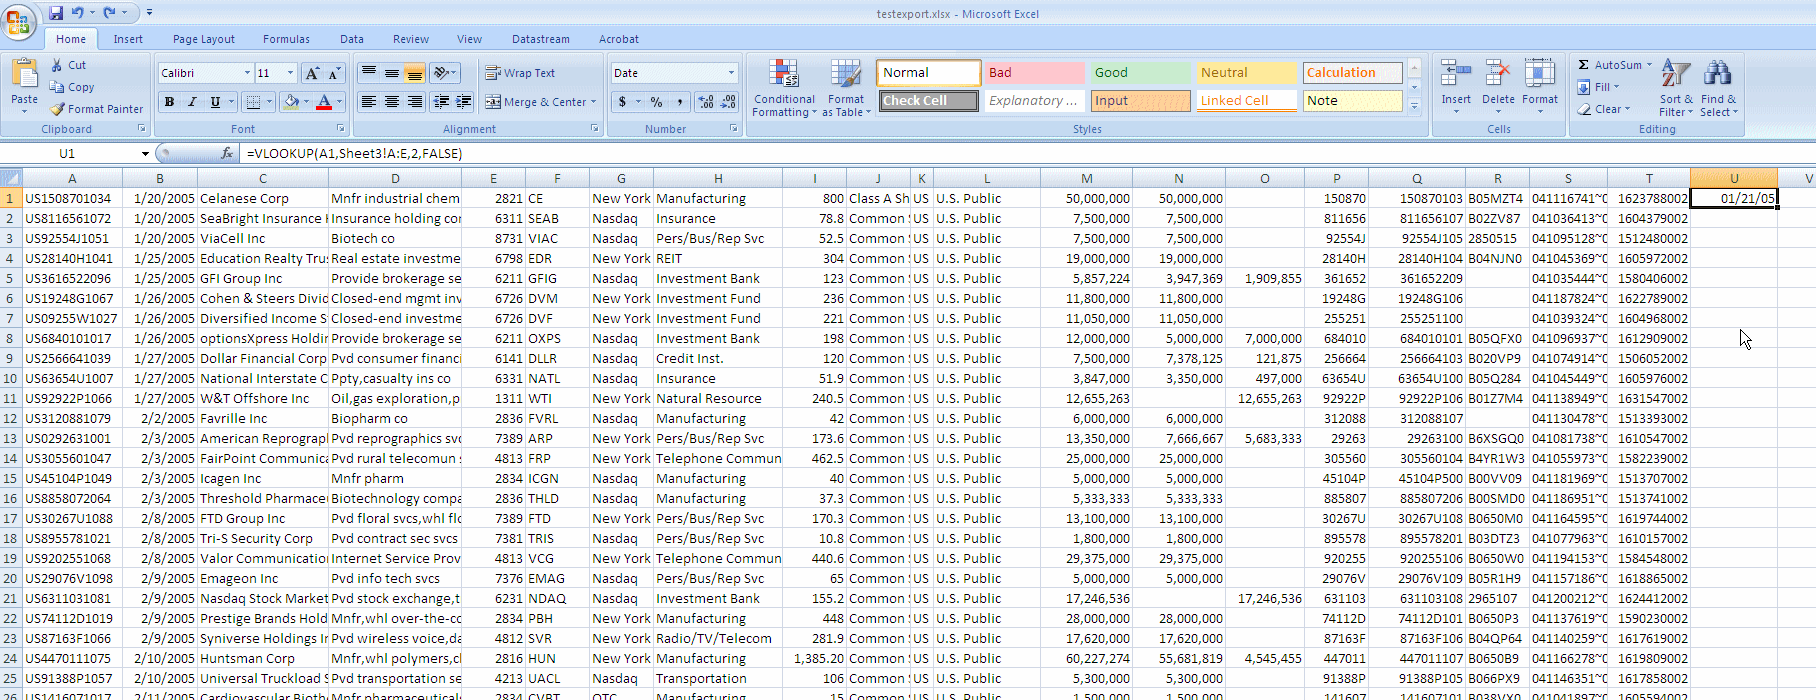The height and width of the screenshot is (700, 1816).
Task: Apply Percent Style
Action: 657,102
